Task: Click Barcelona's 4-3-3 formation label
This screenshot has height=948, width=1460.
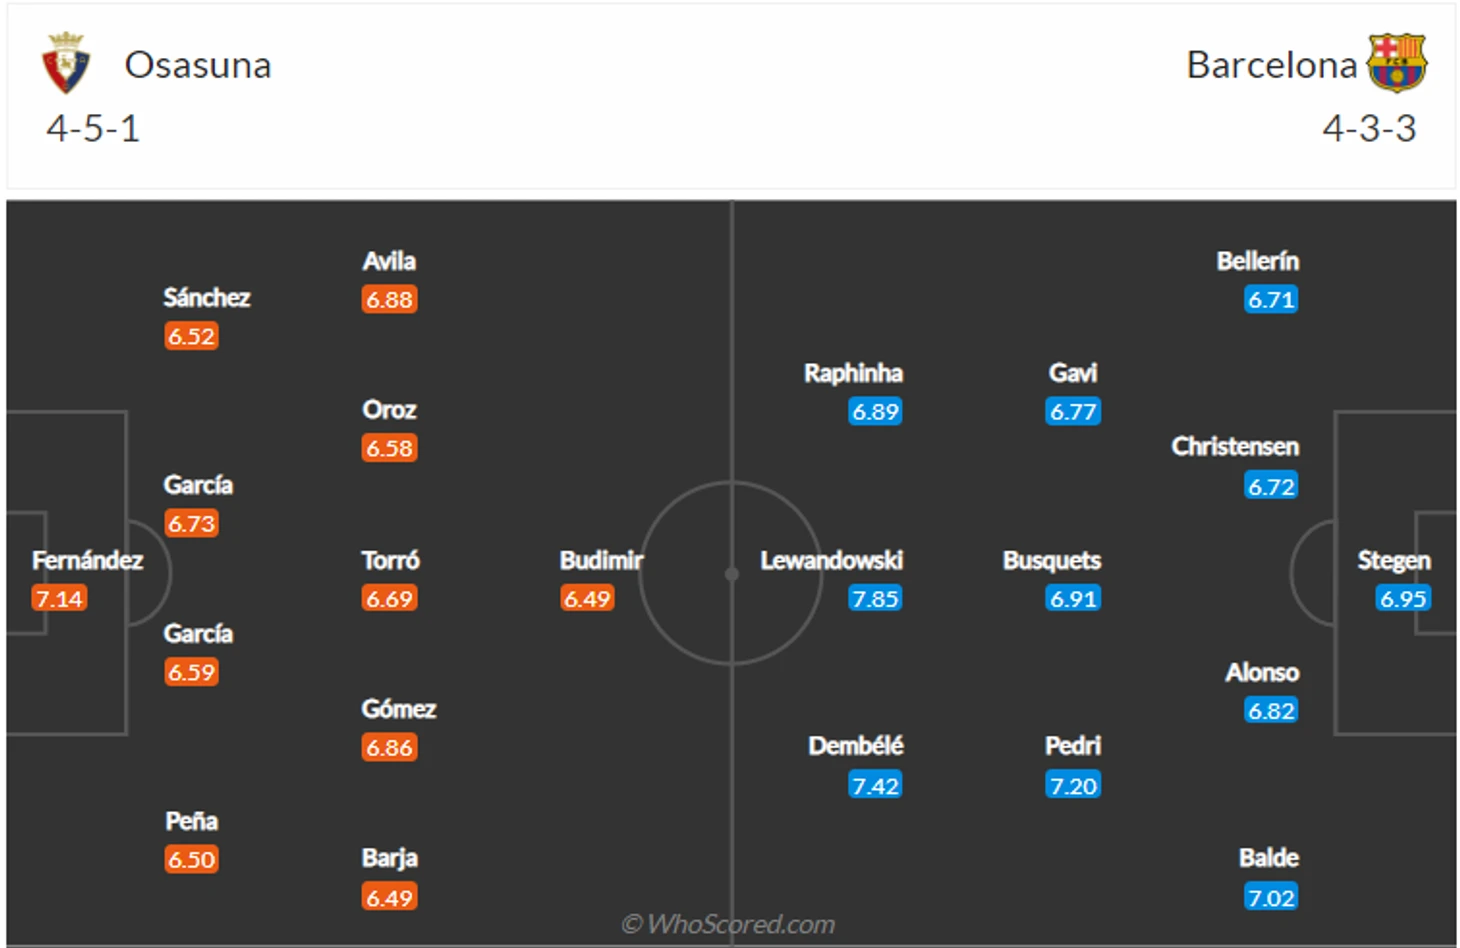Action: click(x=1369, y=129)
